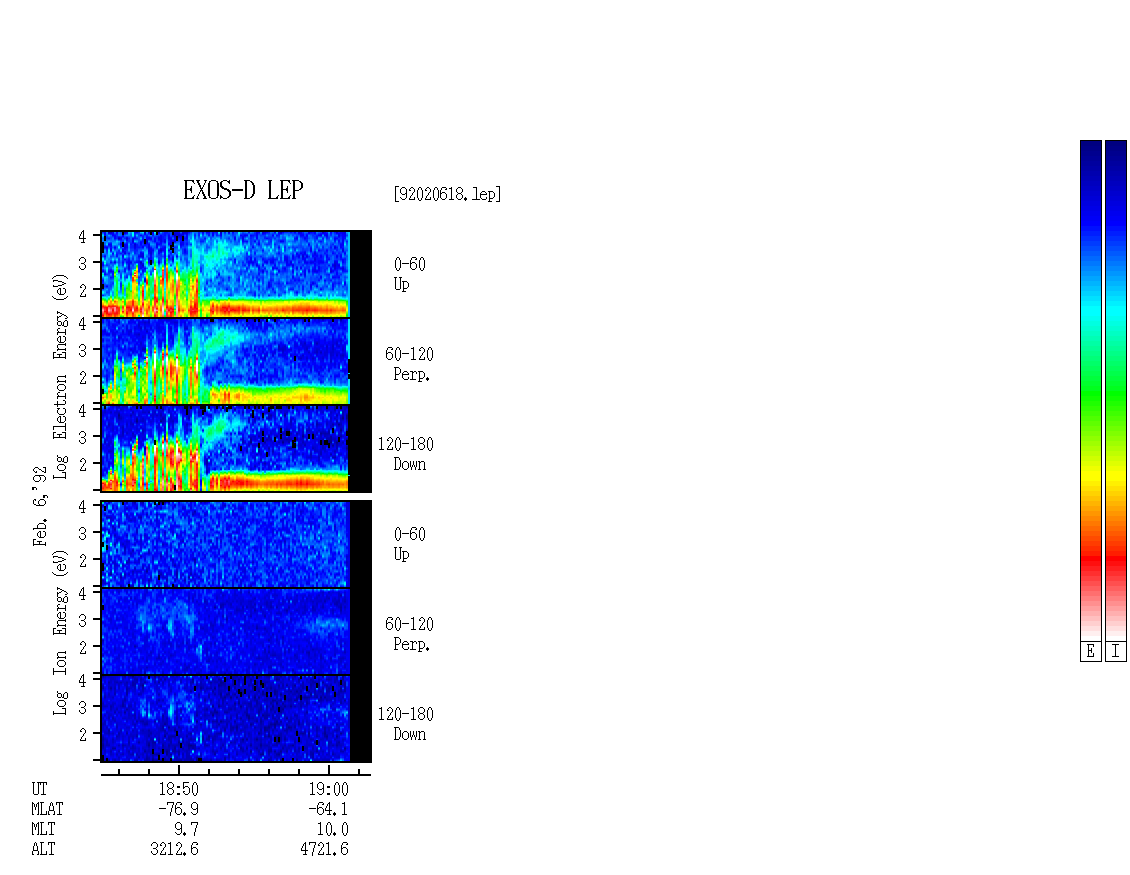Click the 60-120 Perp. label beside ion panel
The image size is (1130, 875).
point(409,634)
